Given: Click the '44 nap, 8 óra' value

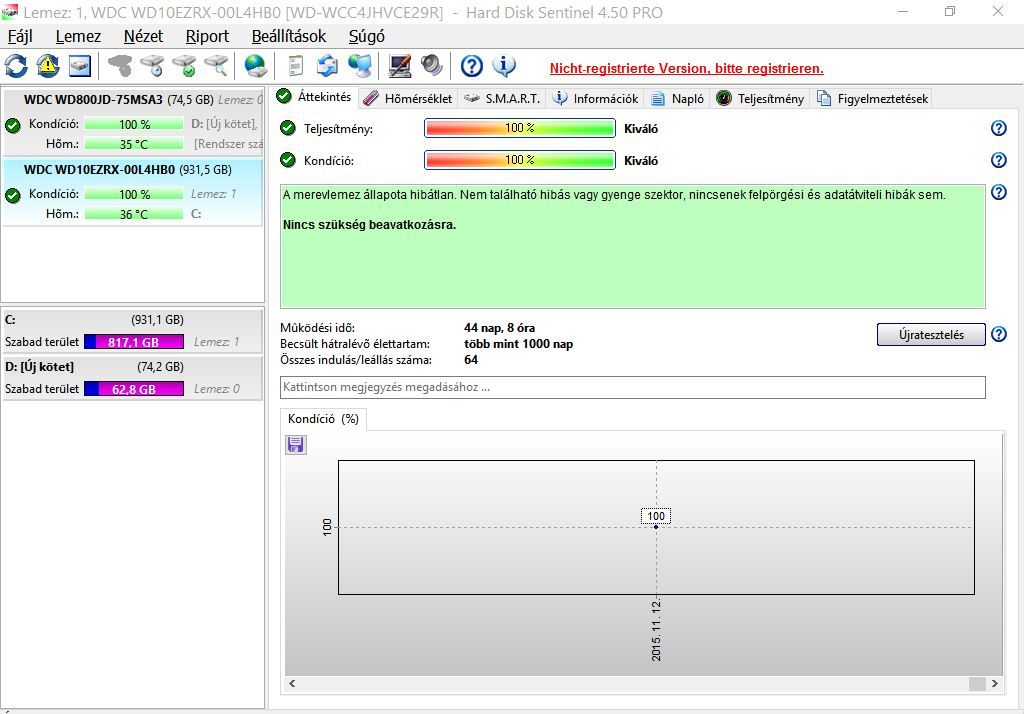Looking at the screenshot, I should pyautogui.click(x=500, y=328).
